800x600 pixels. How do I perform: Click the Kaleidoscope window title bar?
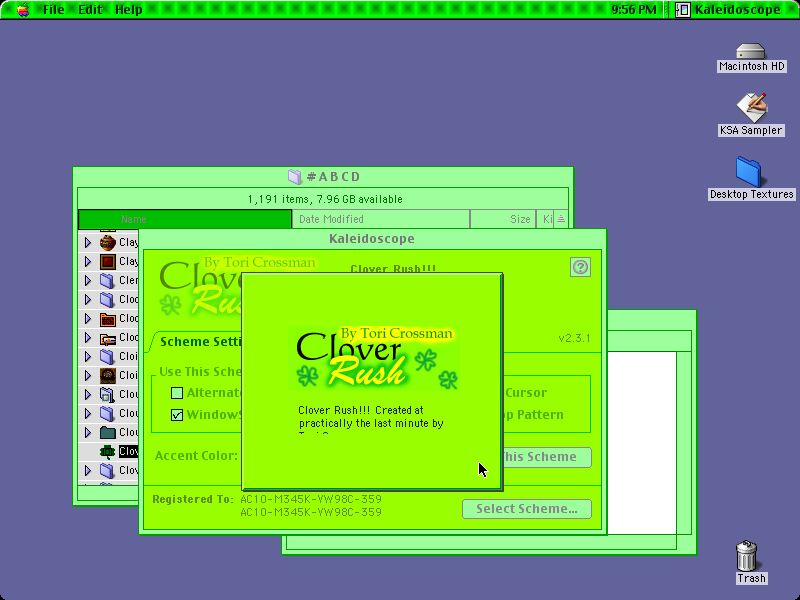click(x=372, y=238)
